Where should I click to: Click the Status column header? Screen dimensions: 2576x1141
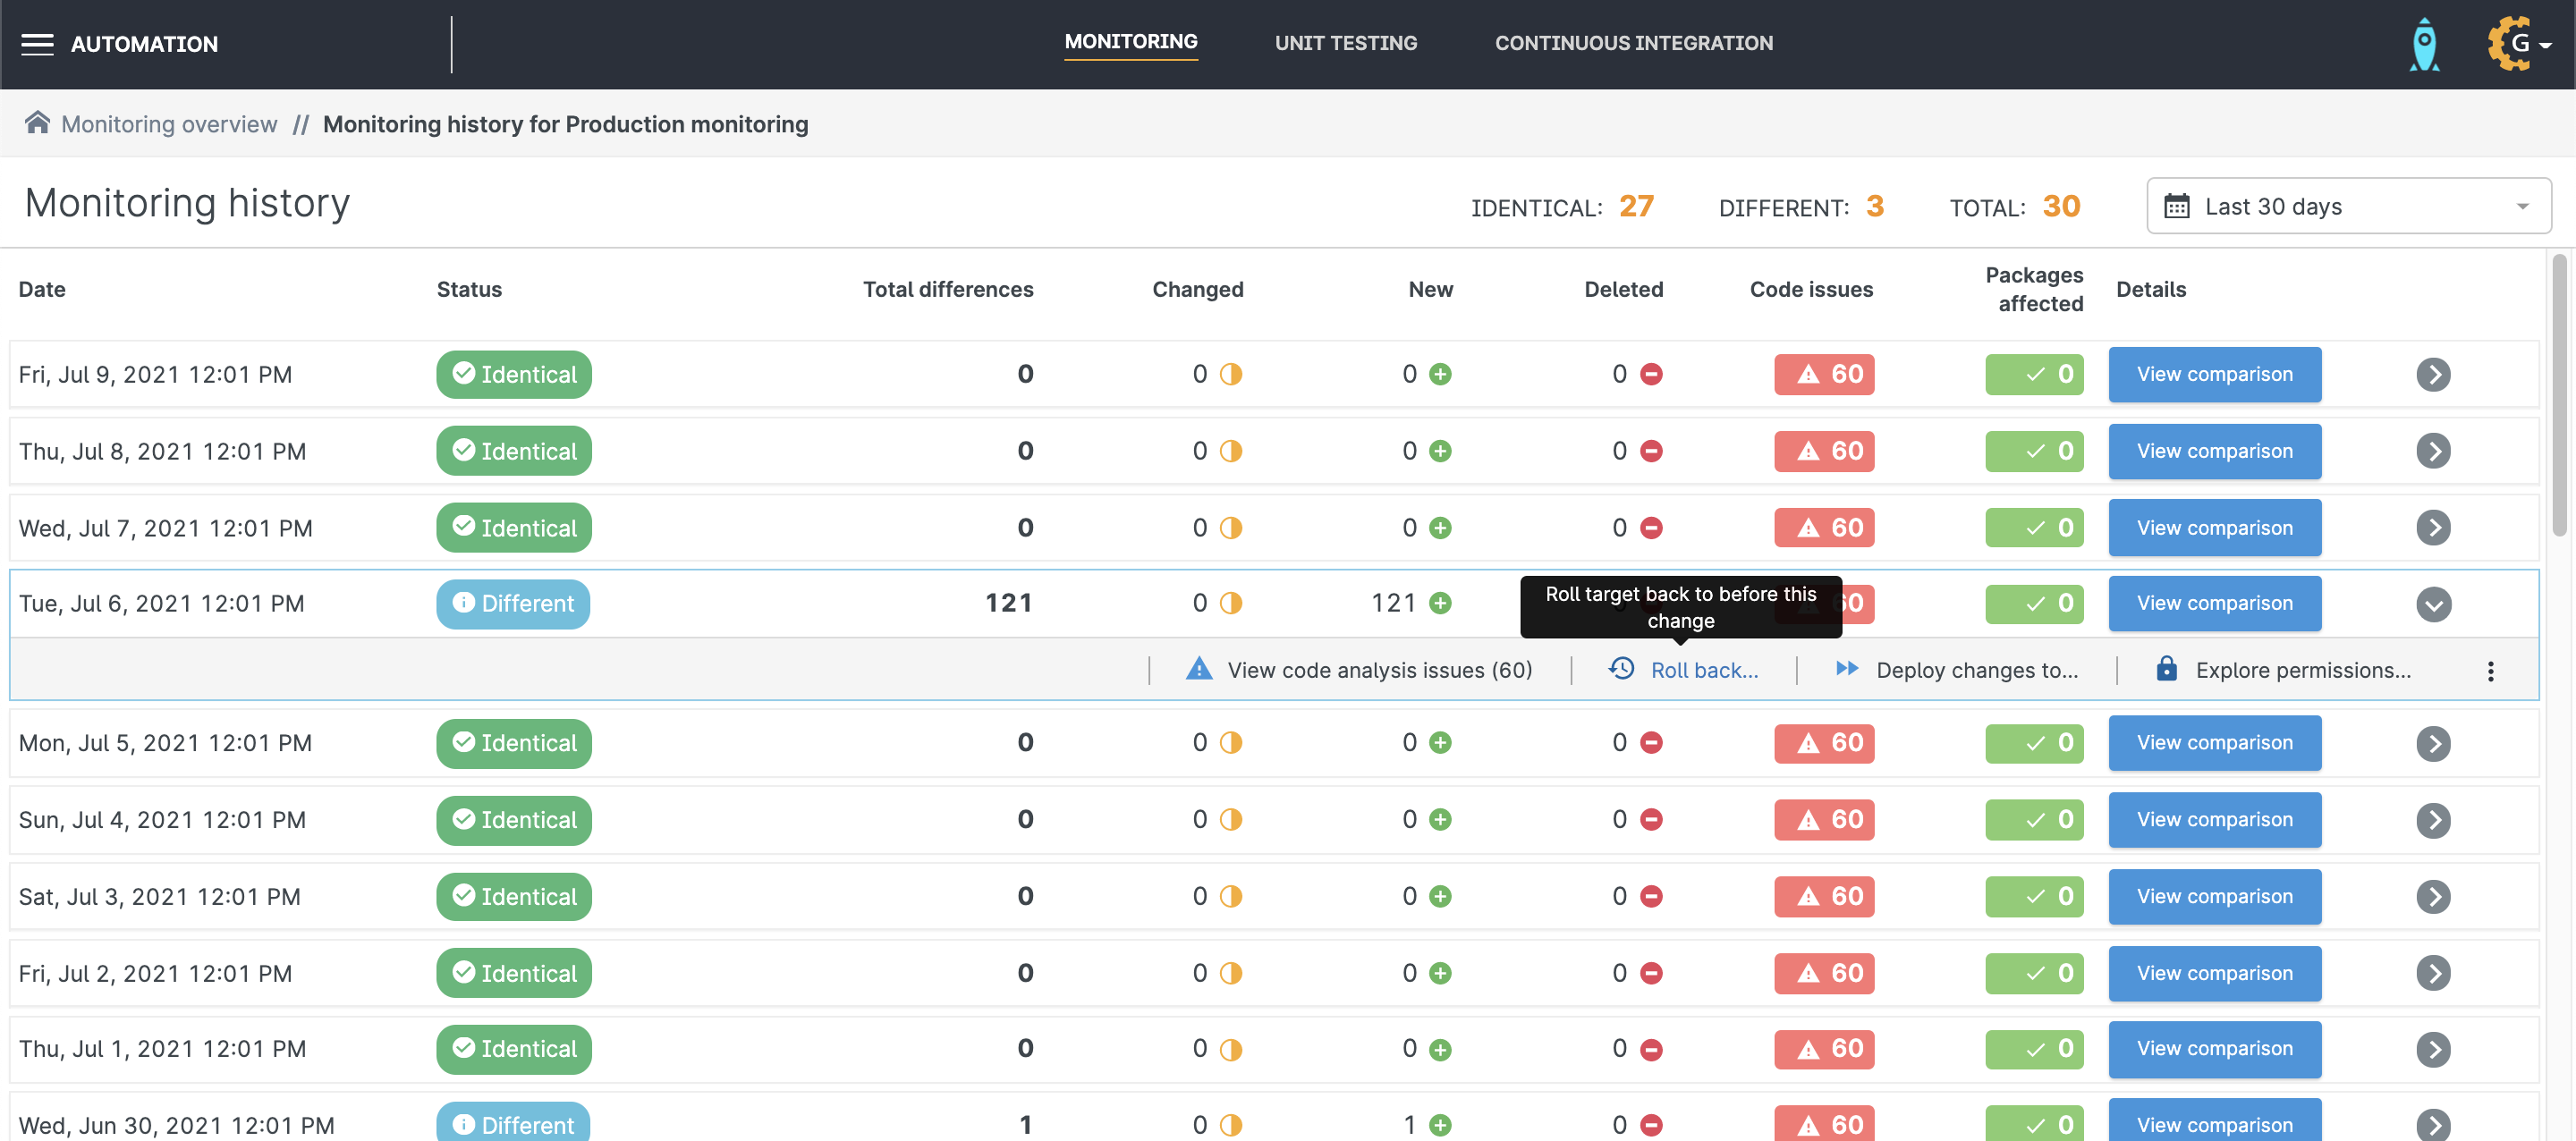pos(469,289)
